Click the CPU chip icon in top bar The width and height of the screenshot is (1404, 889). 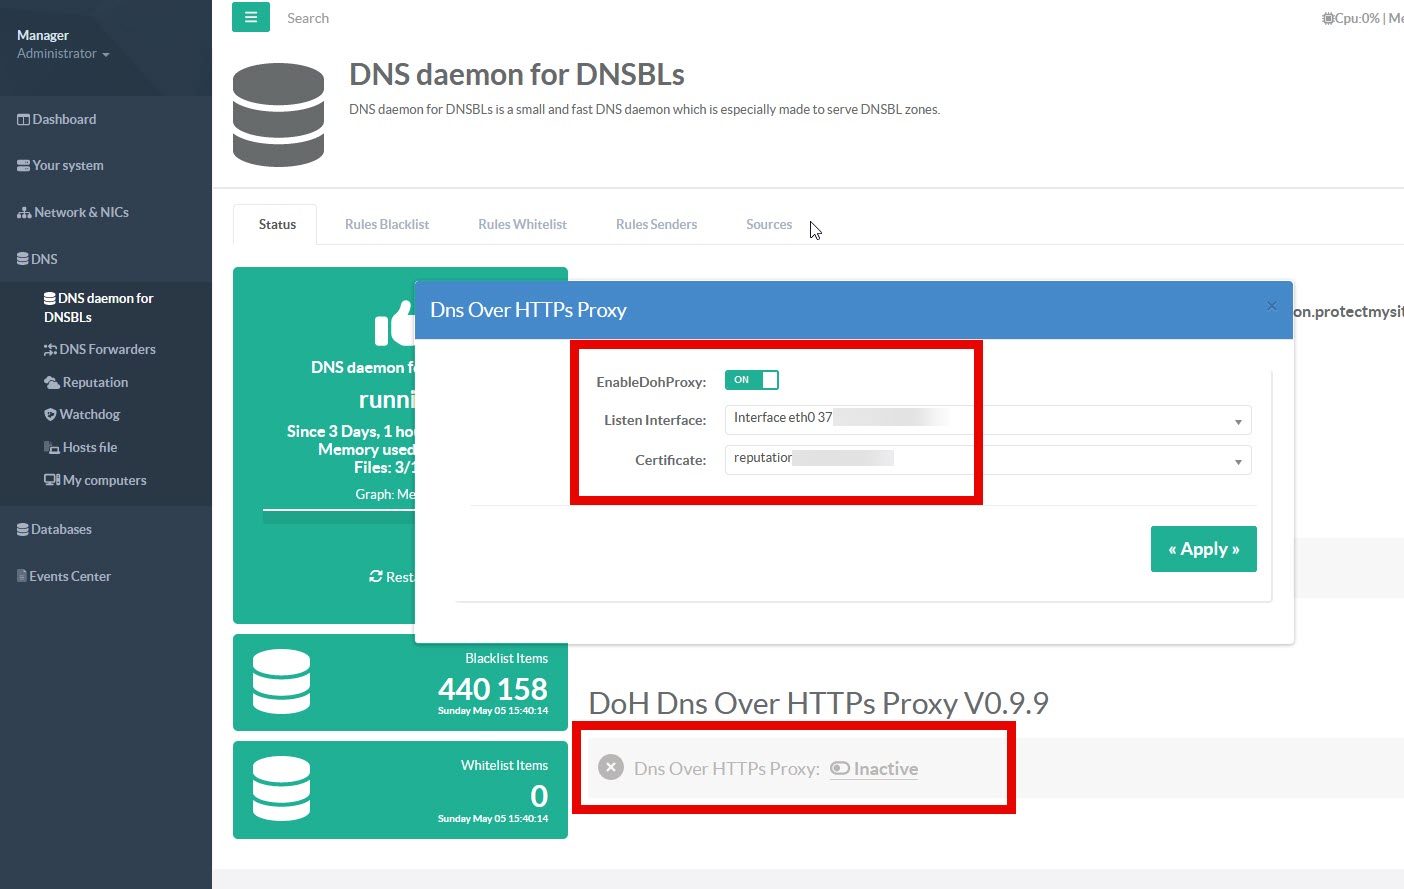pyautogui.click(x=1327, y=18)
